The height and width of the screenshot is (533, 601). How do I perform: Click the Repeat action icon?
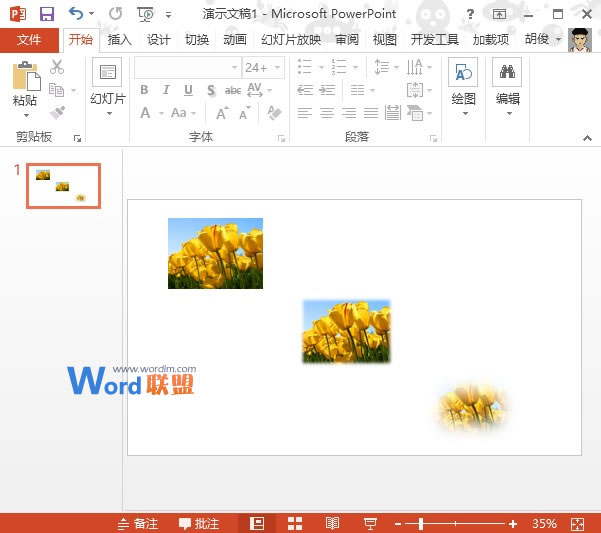coord(115,14)
